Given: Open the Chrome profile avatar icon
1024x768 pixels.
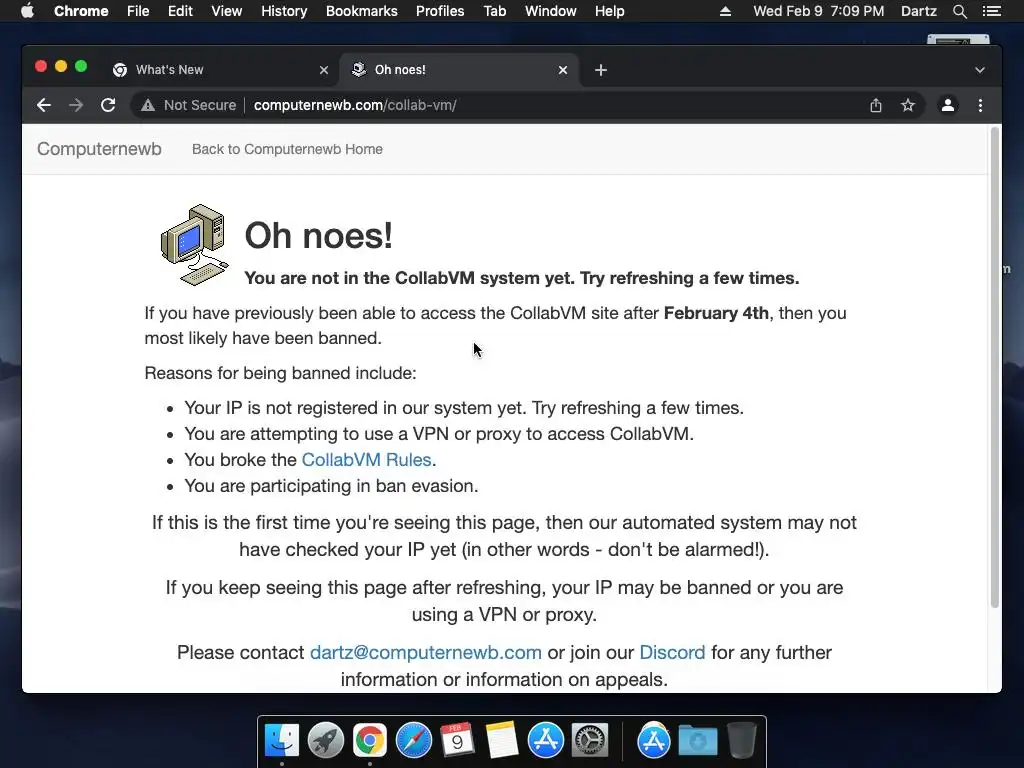Looking at the screenshot, I should click(x=948, y=105).
